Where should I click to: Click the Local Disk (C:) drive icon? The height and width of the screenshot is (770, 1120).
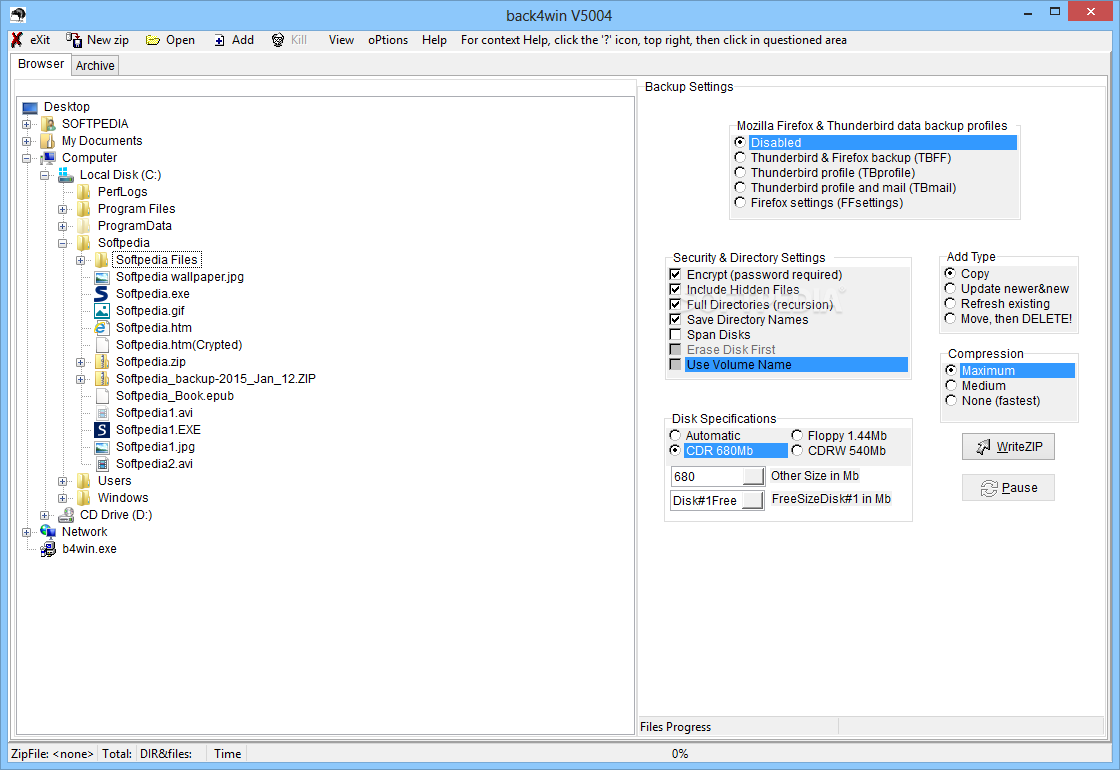(x=66, y=175)
